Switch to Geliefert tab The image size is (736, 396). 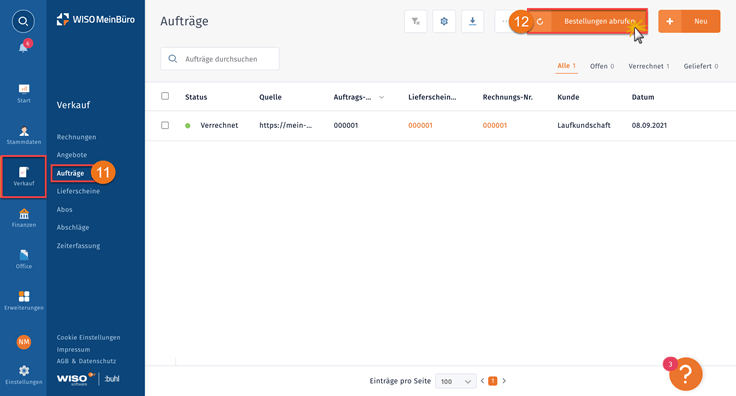pyautogui.click(x=701, y=66)
